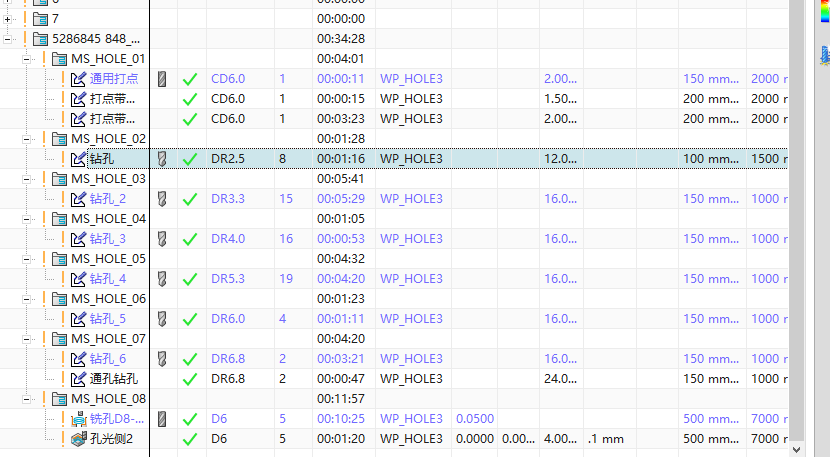The width and height of the screenshot is (830, 457).
Task: Click the 0.0500 stock value
Action: (x=475, y=419)
